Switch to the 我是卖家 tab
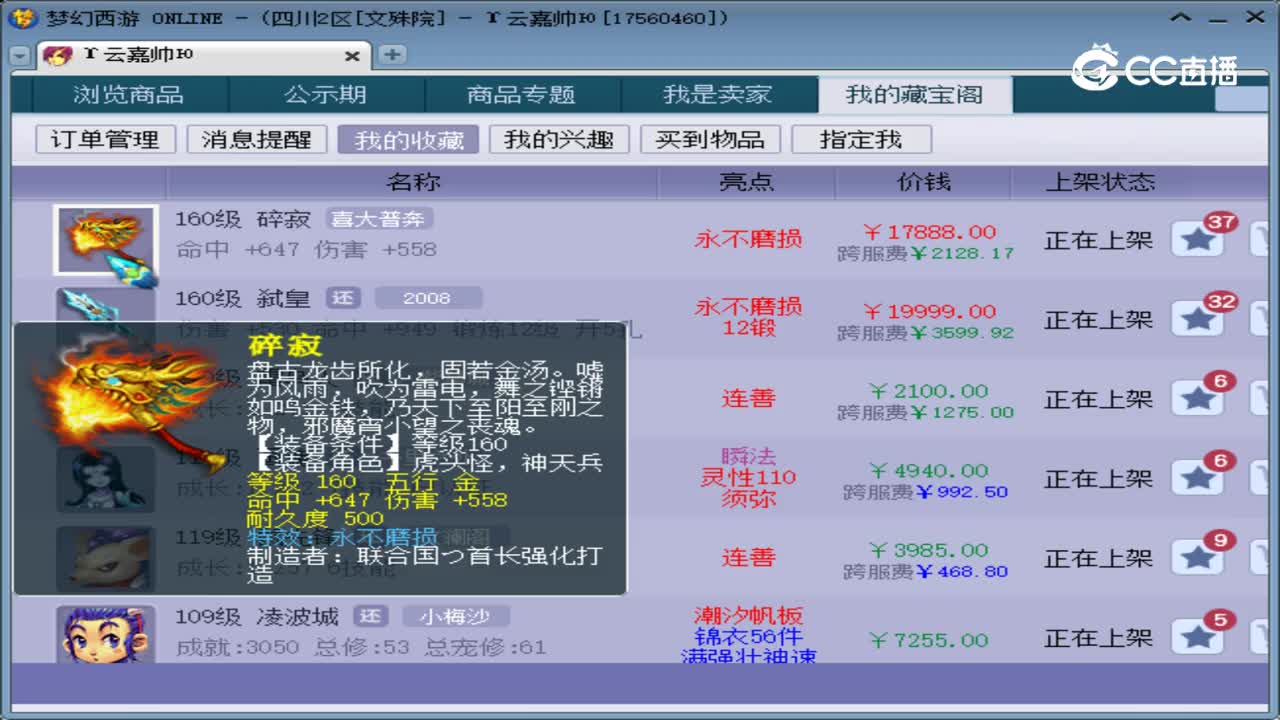The image size is (1280, 720). coord(717,95)
